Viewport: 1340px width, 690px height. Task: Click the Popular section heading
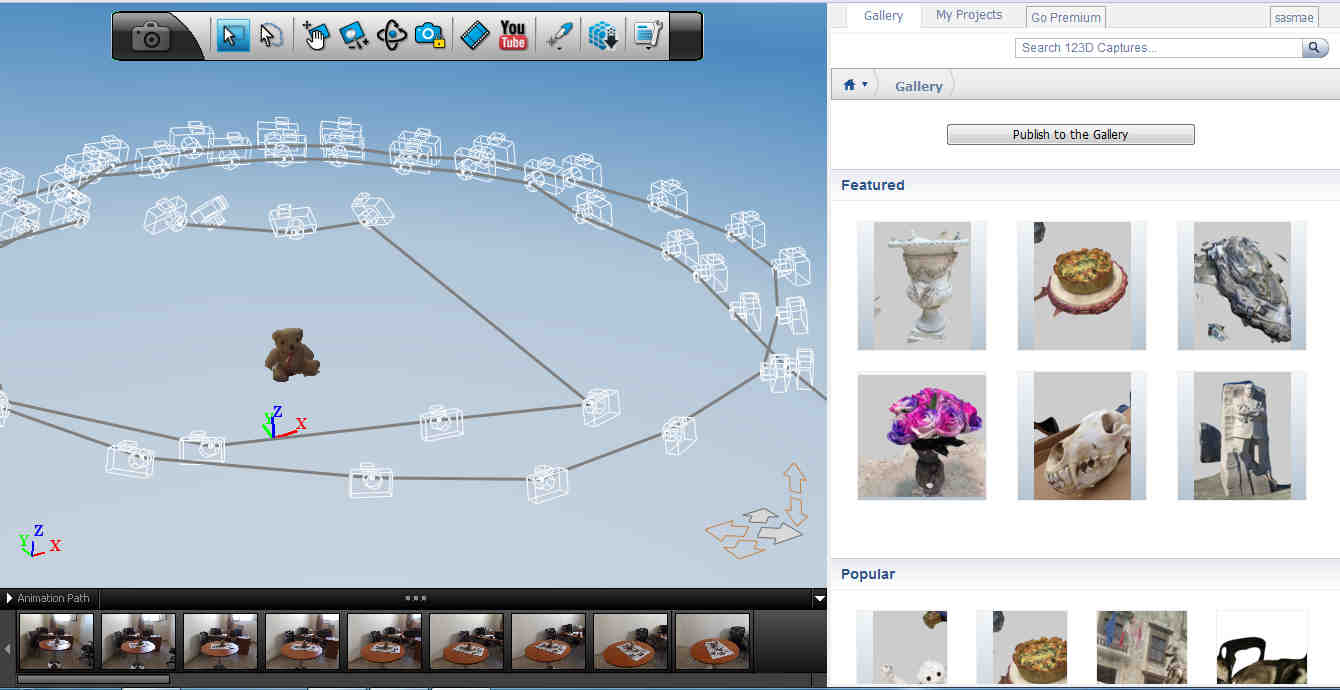(868, 574)
